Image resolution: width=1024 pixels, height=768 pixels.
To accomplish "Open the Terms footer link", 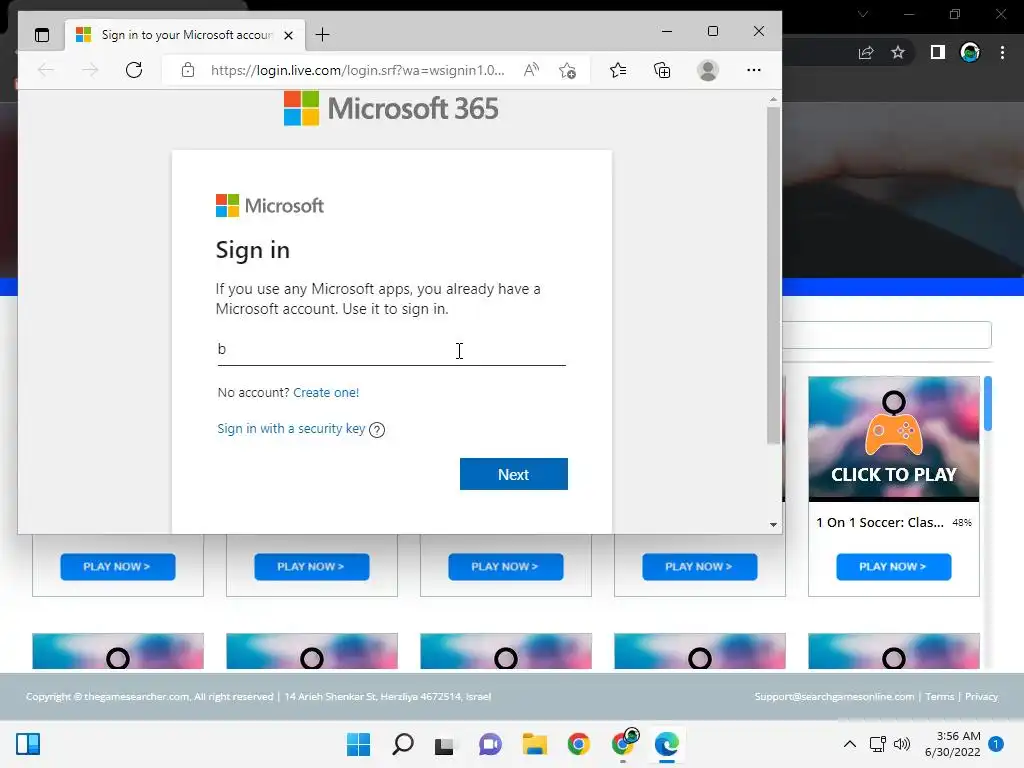I will 940,696.
